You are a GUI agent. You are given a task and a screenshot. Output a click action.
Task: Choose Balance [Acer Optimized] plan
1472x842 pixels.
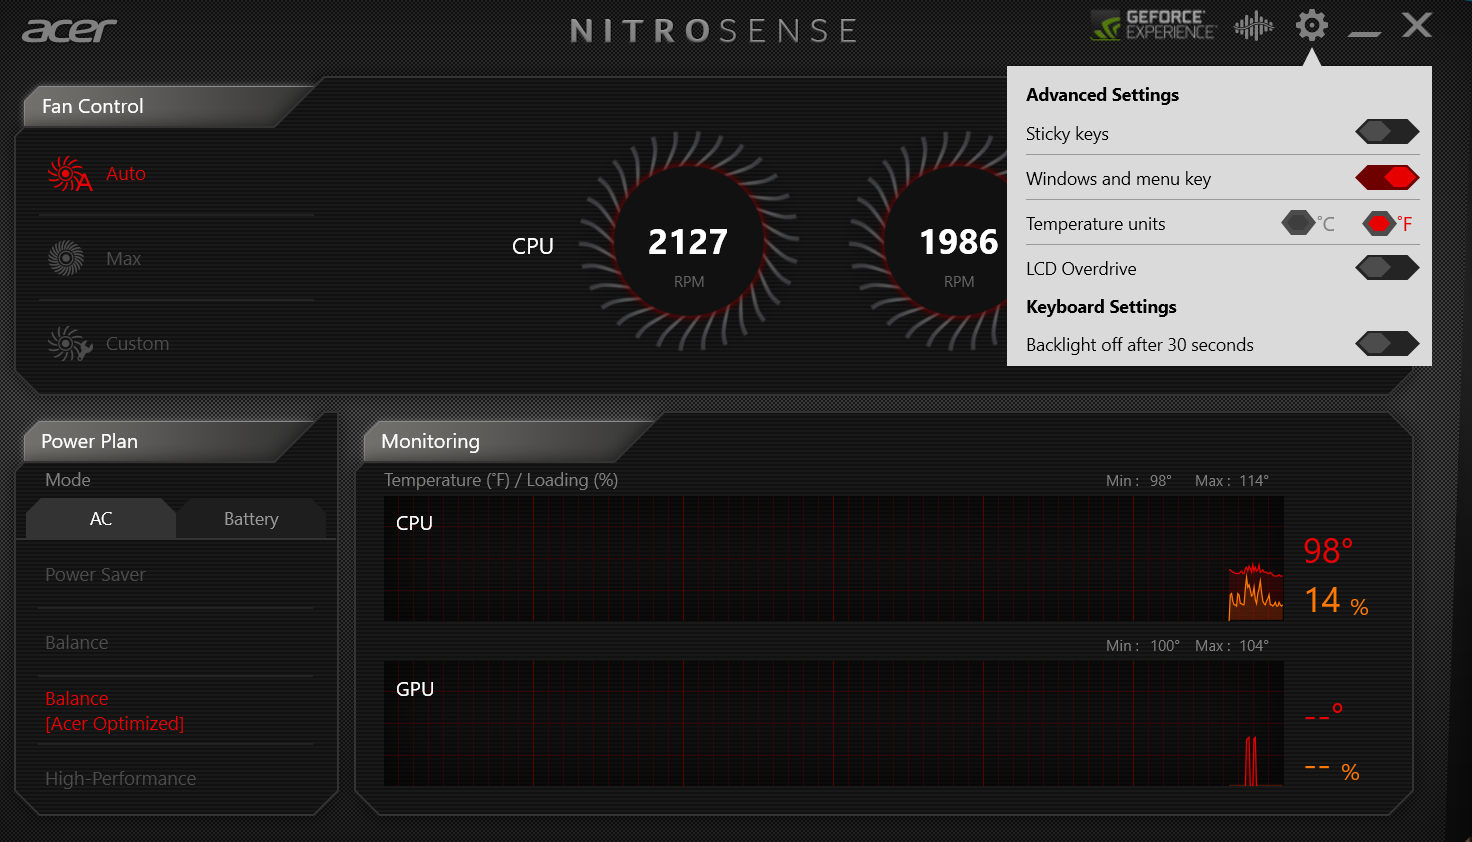pyautogui.click(x=115, y=711)
